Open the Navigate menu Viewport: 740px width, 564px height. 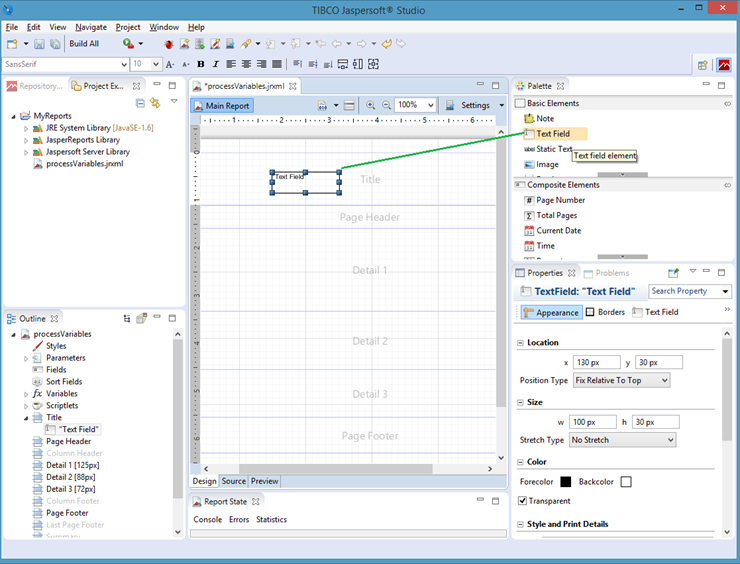pyautogui.click(x=91, y=27)
